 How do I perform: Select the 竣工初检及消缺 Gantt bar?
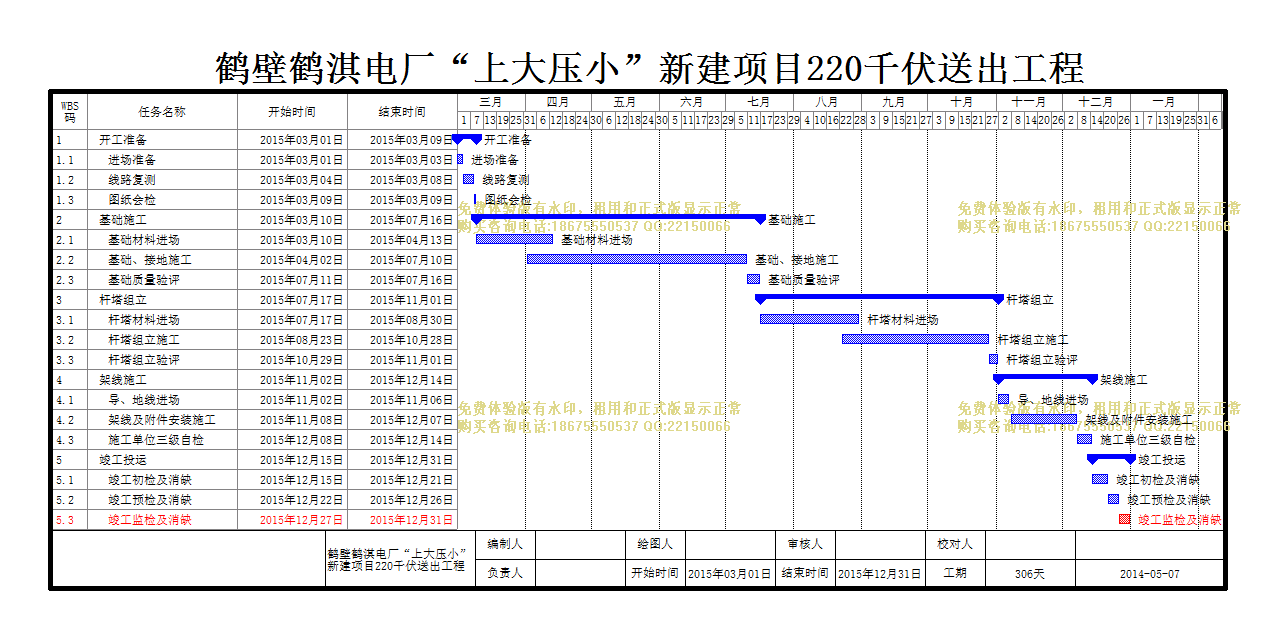1100,479
